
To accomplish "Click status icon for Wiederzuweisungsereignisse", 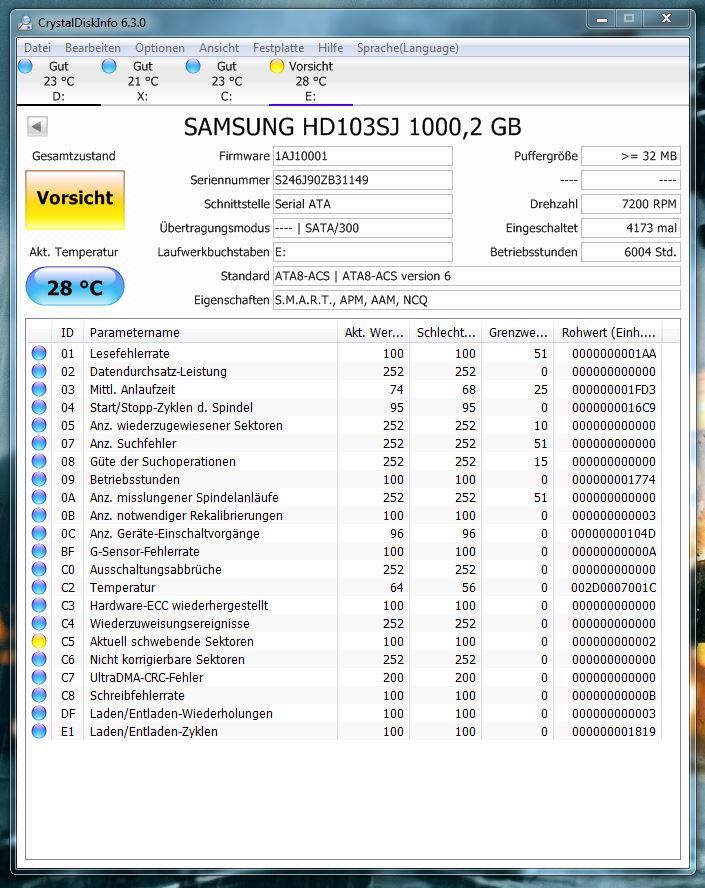I will click(x=39, y=623).
